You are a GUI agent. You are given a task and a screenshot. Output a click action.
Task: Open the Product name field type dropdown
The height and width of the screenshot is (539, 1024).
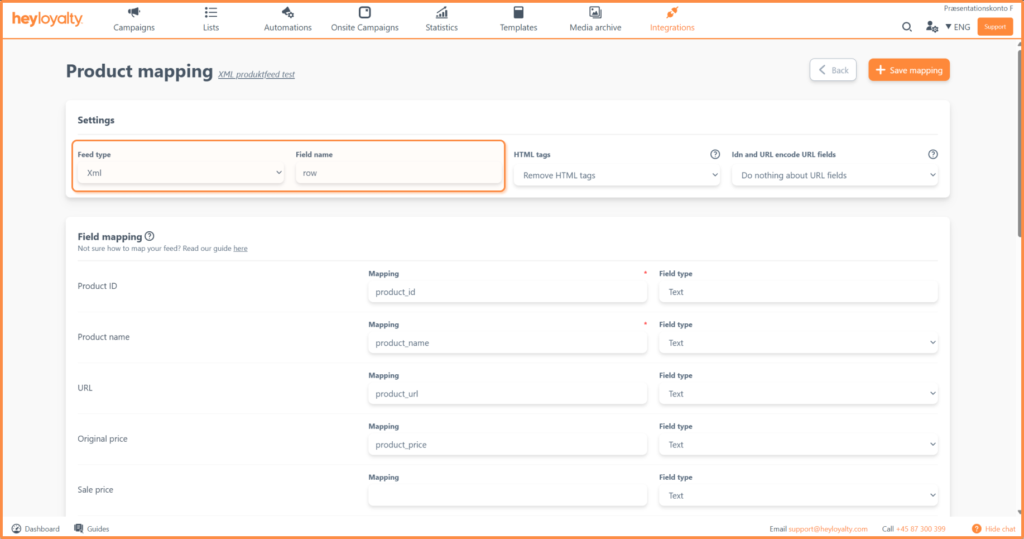click(x=798, y=343)
